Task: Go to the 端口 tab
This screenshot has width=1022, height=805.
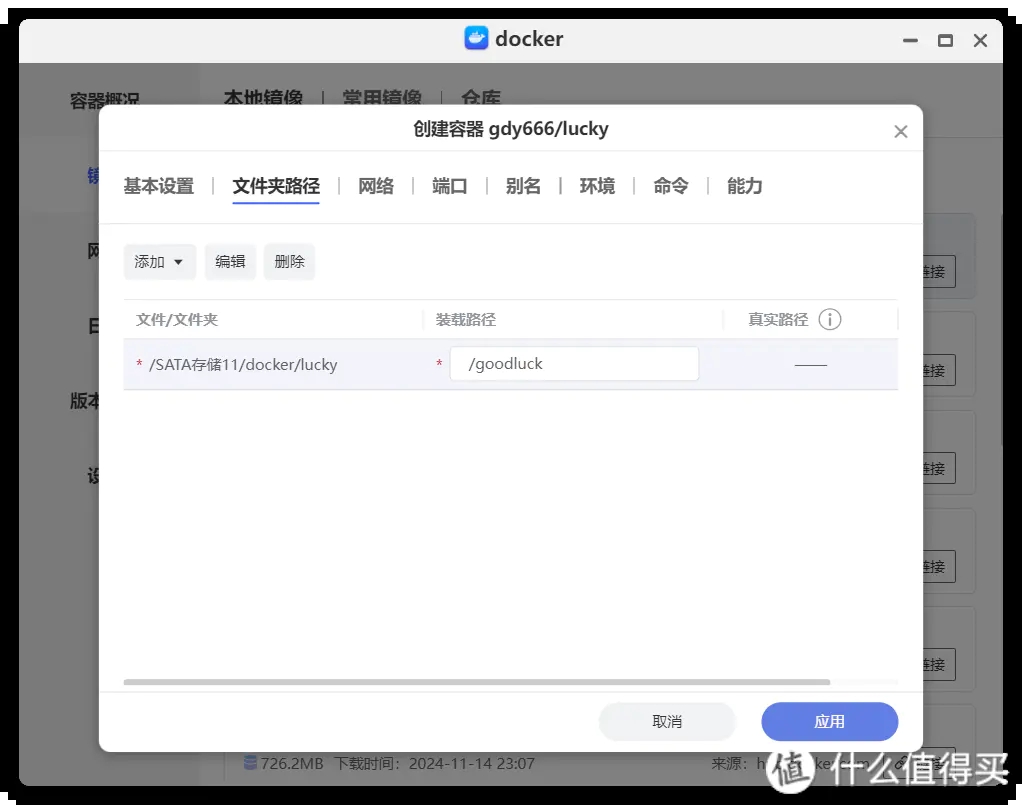Action: [x=450, y=186]
